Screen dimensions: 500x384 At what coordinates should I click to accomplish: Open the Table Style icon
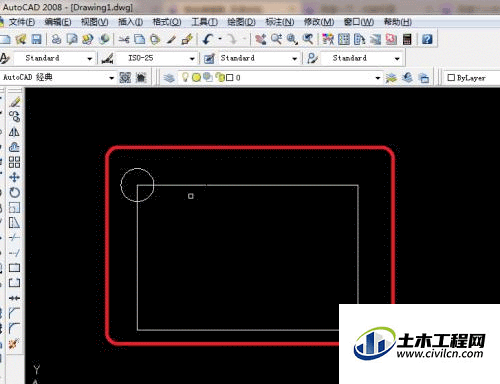coord(209,58)
